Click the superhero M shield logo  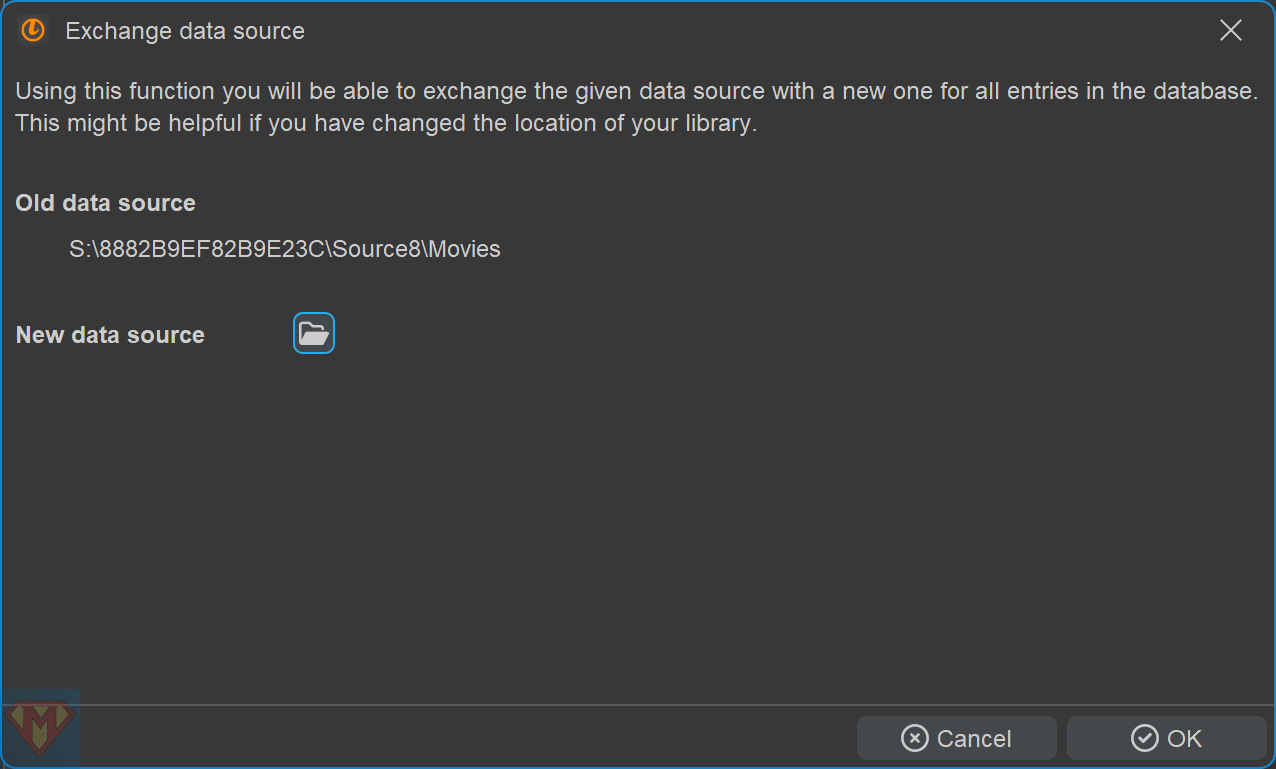[41, 727]
